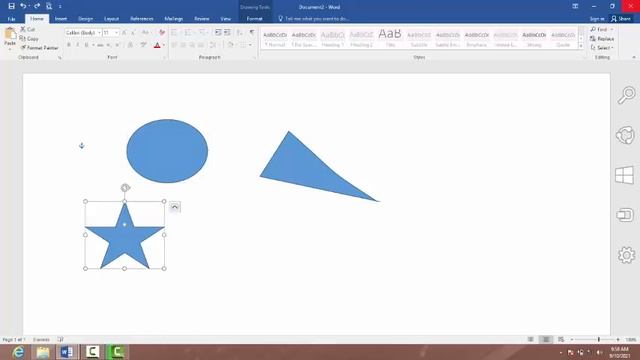The image size is (640, 360).
Task: Center align text
Action: tap(183, 45)
